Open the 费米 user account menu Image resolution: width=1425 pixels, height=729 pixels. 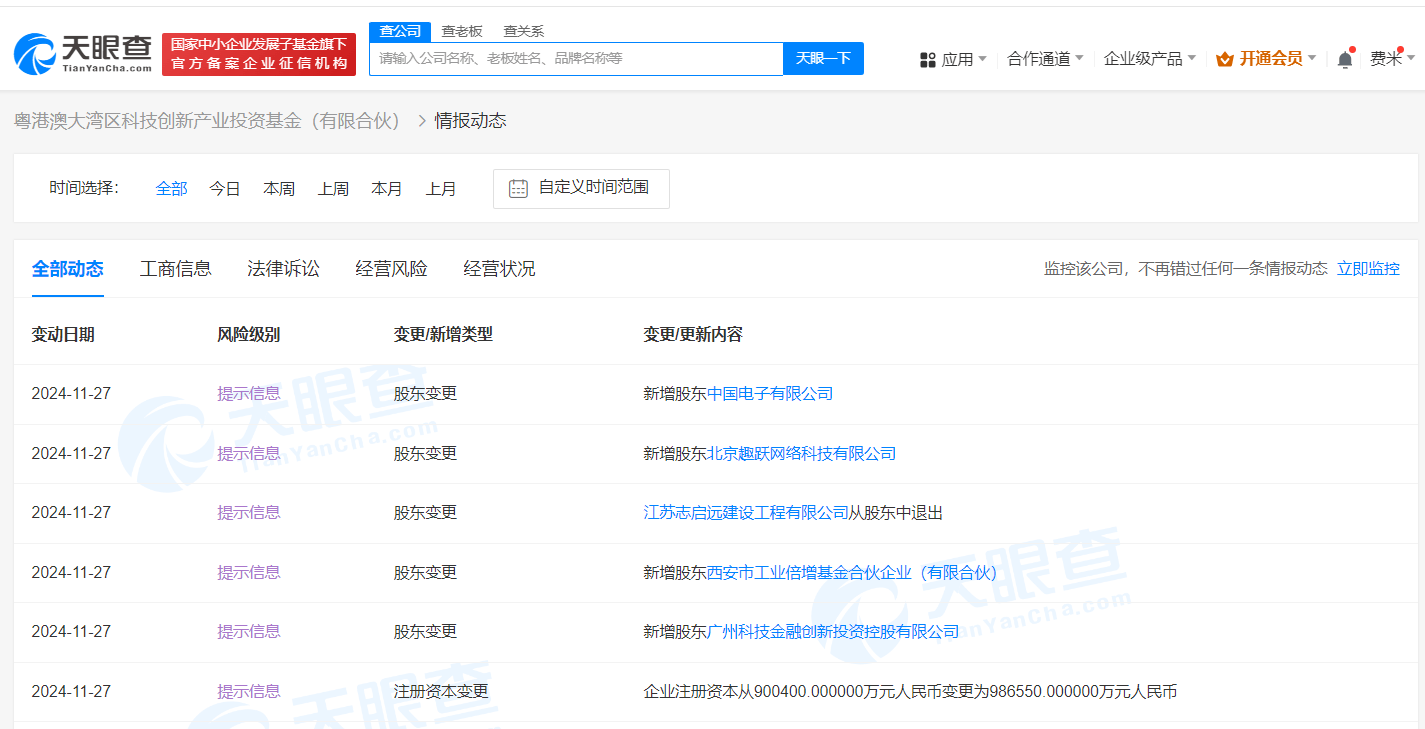pyautogui.click(x=1391, y=59)
